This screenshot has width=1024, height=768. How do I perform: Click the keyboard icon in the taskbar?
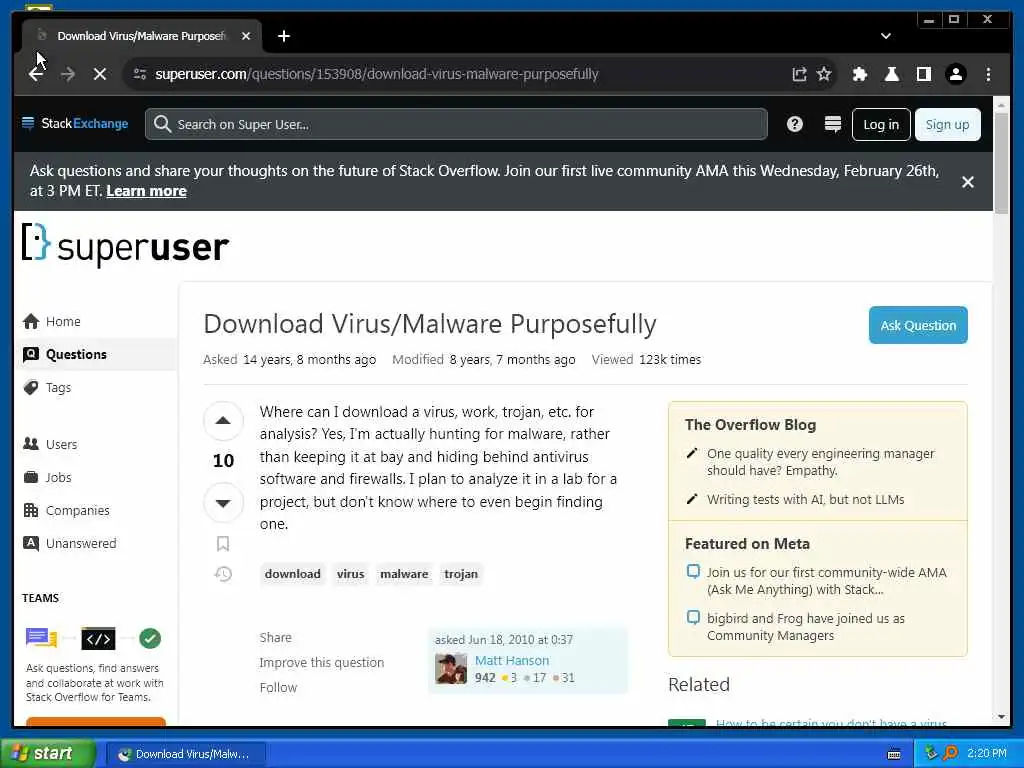coord(894,754)
